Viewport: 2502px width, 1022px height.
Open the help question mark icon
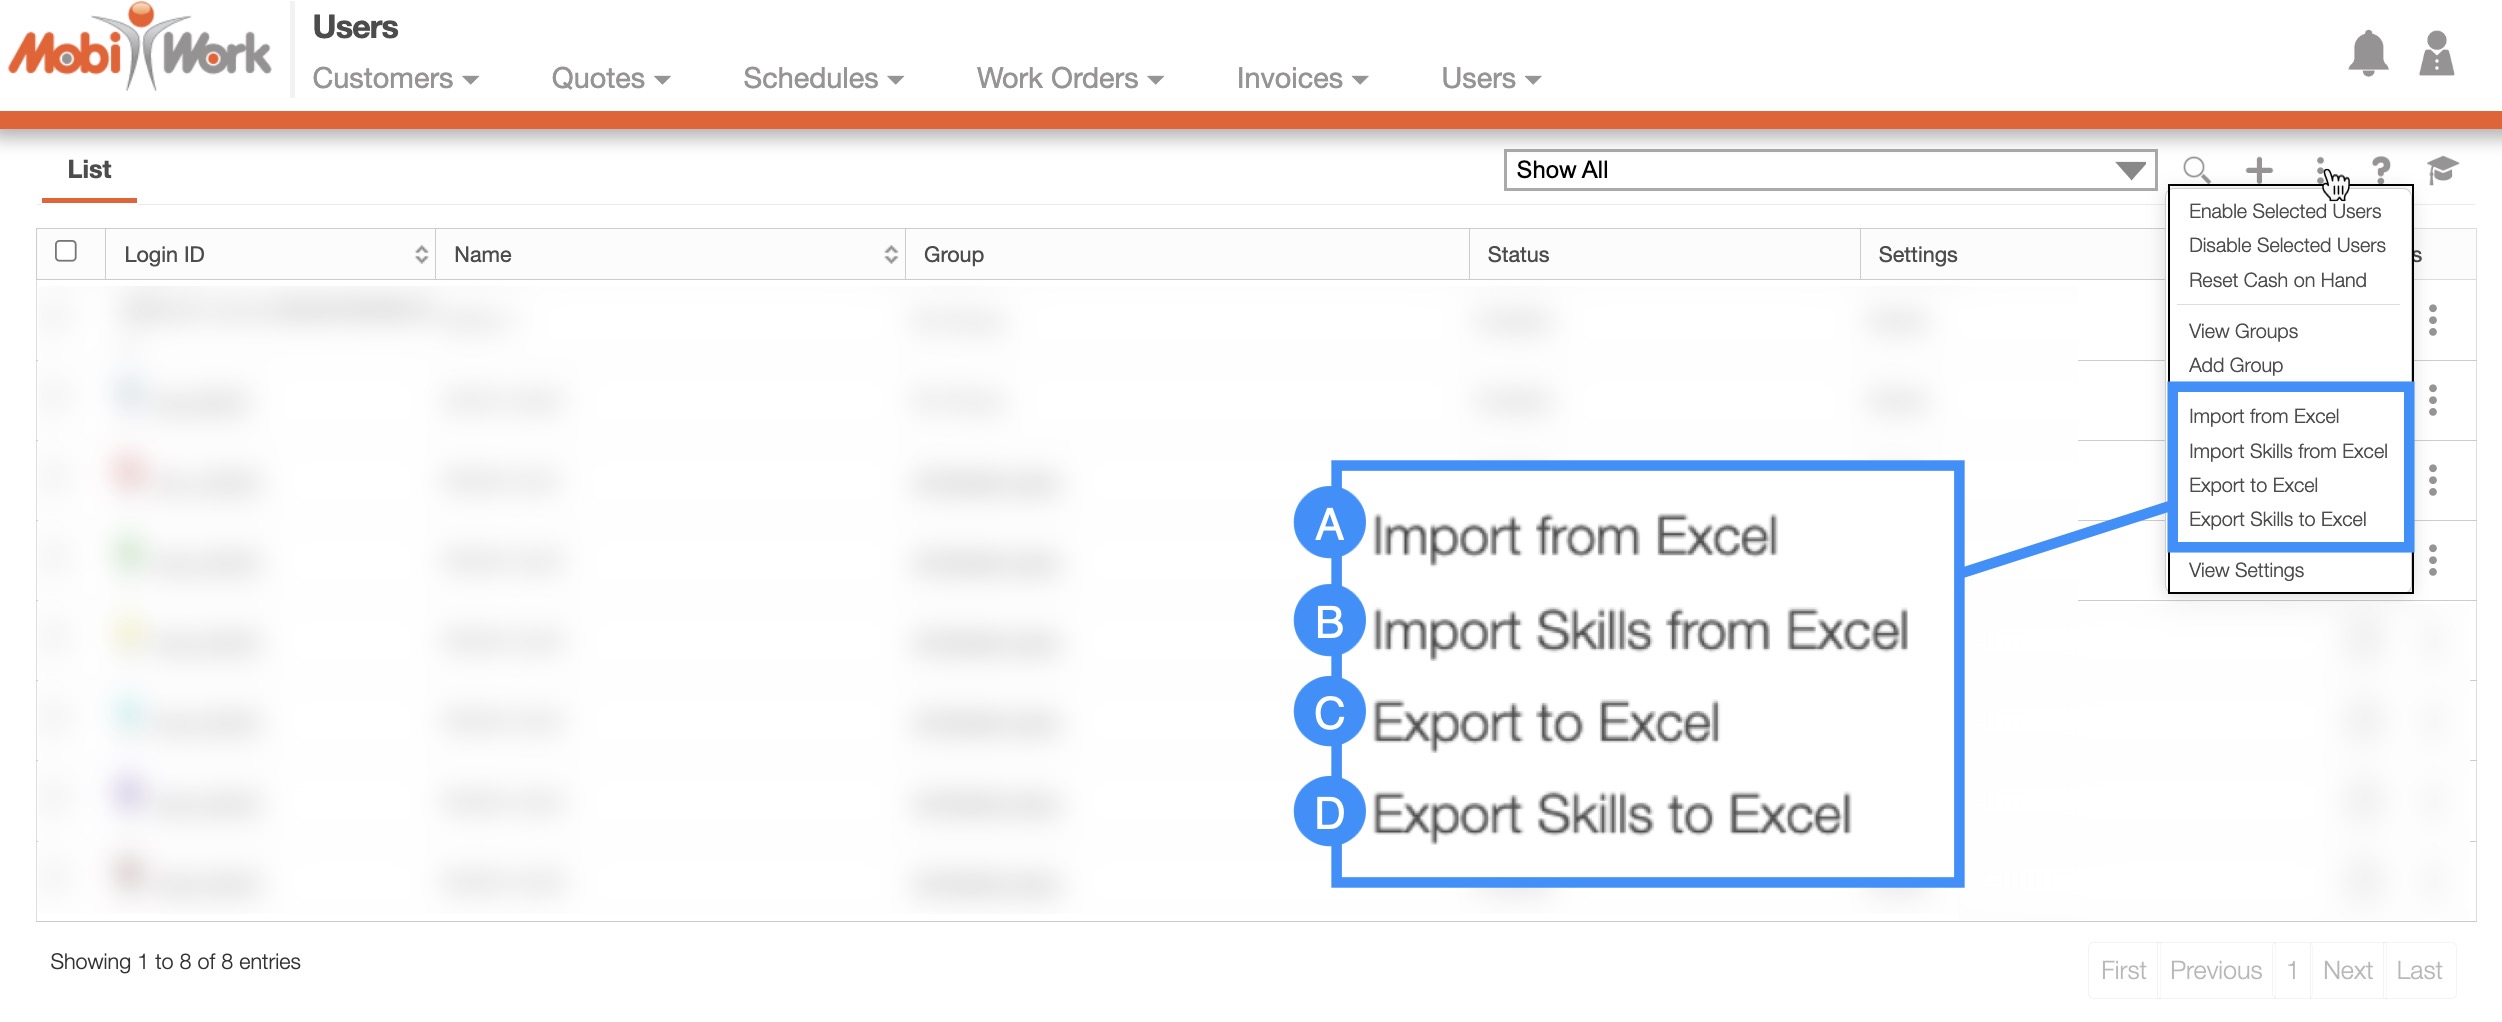[2381, 170]
